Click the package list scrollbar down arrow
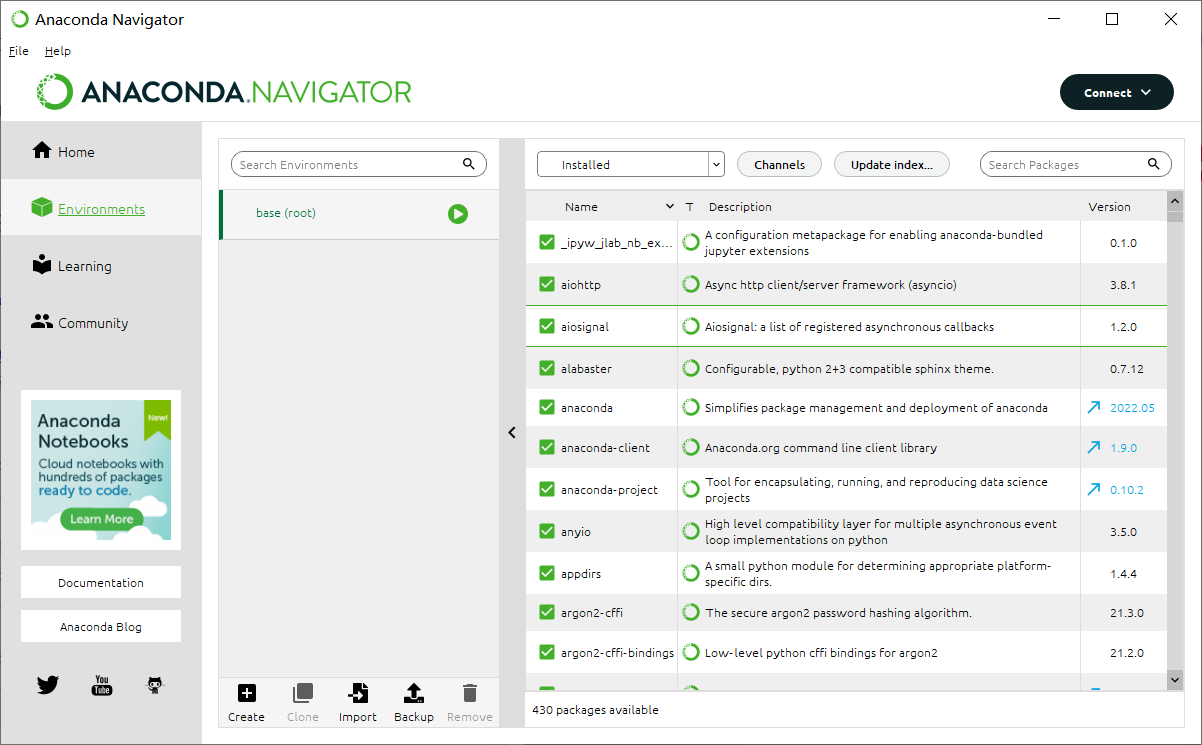 (1174, 679)
